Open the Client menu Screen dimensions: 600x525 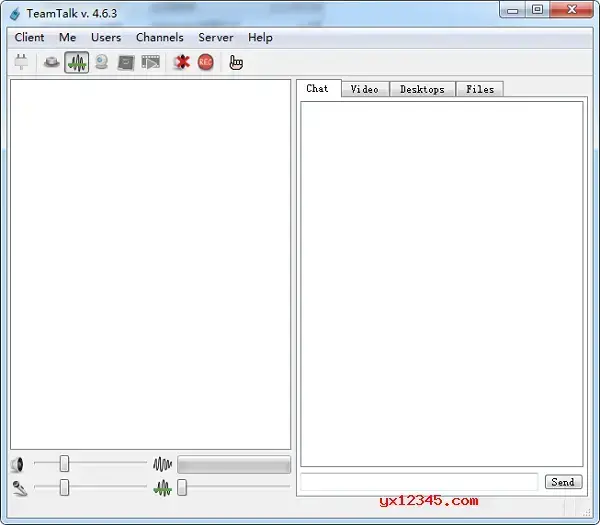point(29,38)
